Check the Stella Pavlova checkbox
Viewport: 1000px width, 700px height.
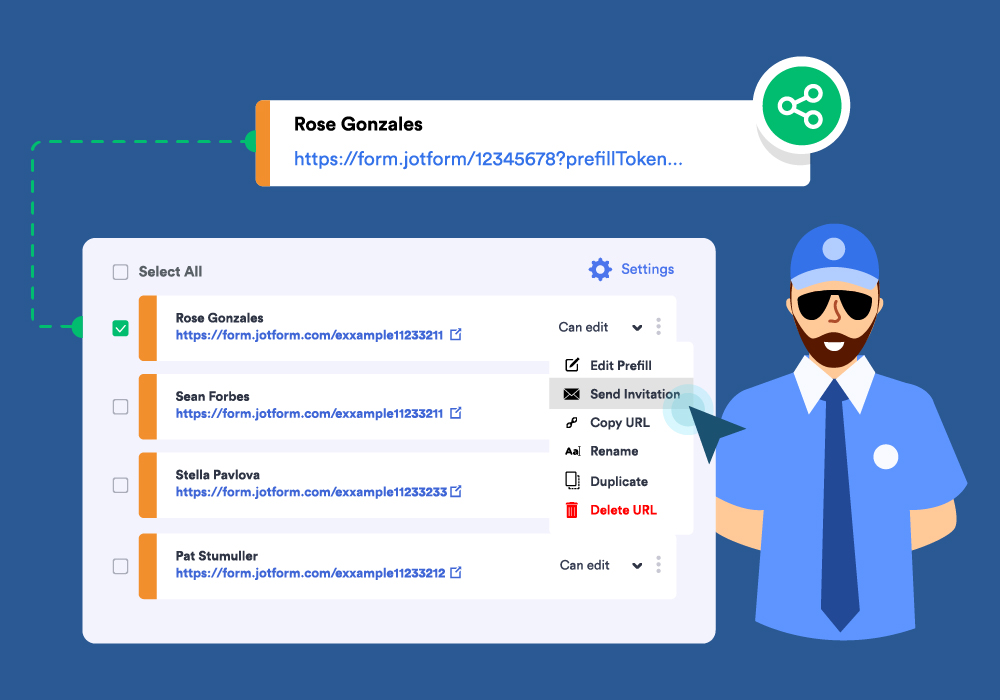point(121,485)
